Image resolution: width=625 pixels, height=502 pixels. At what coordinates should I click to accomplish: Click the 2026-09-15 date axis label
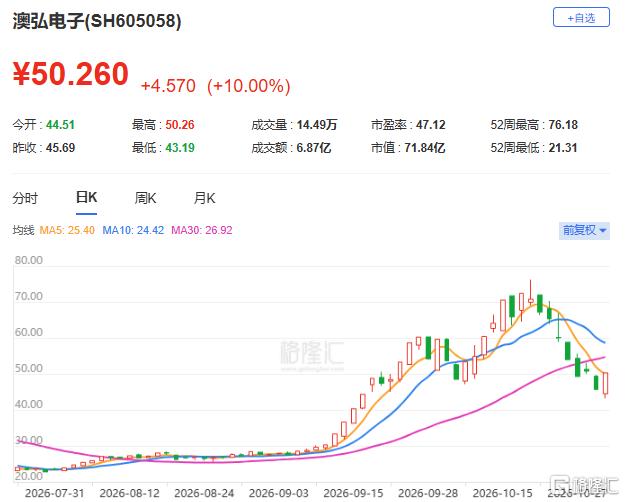pos(353,493)
